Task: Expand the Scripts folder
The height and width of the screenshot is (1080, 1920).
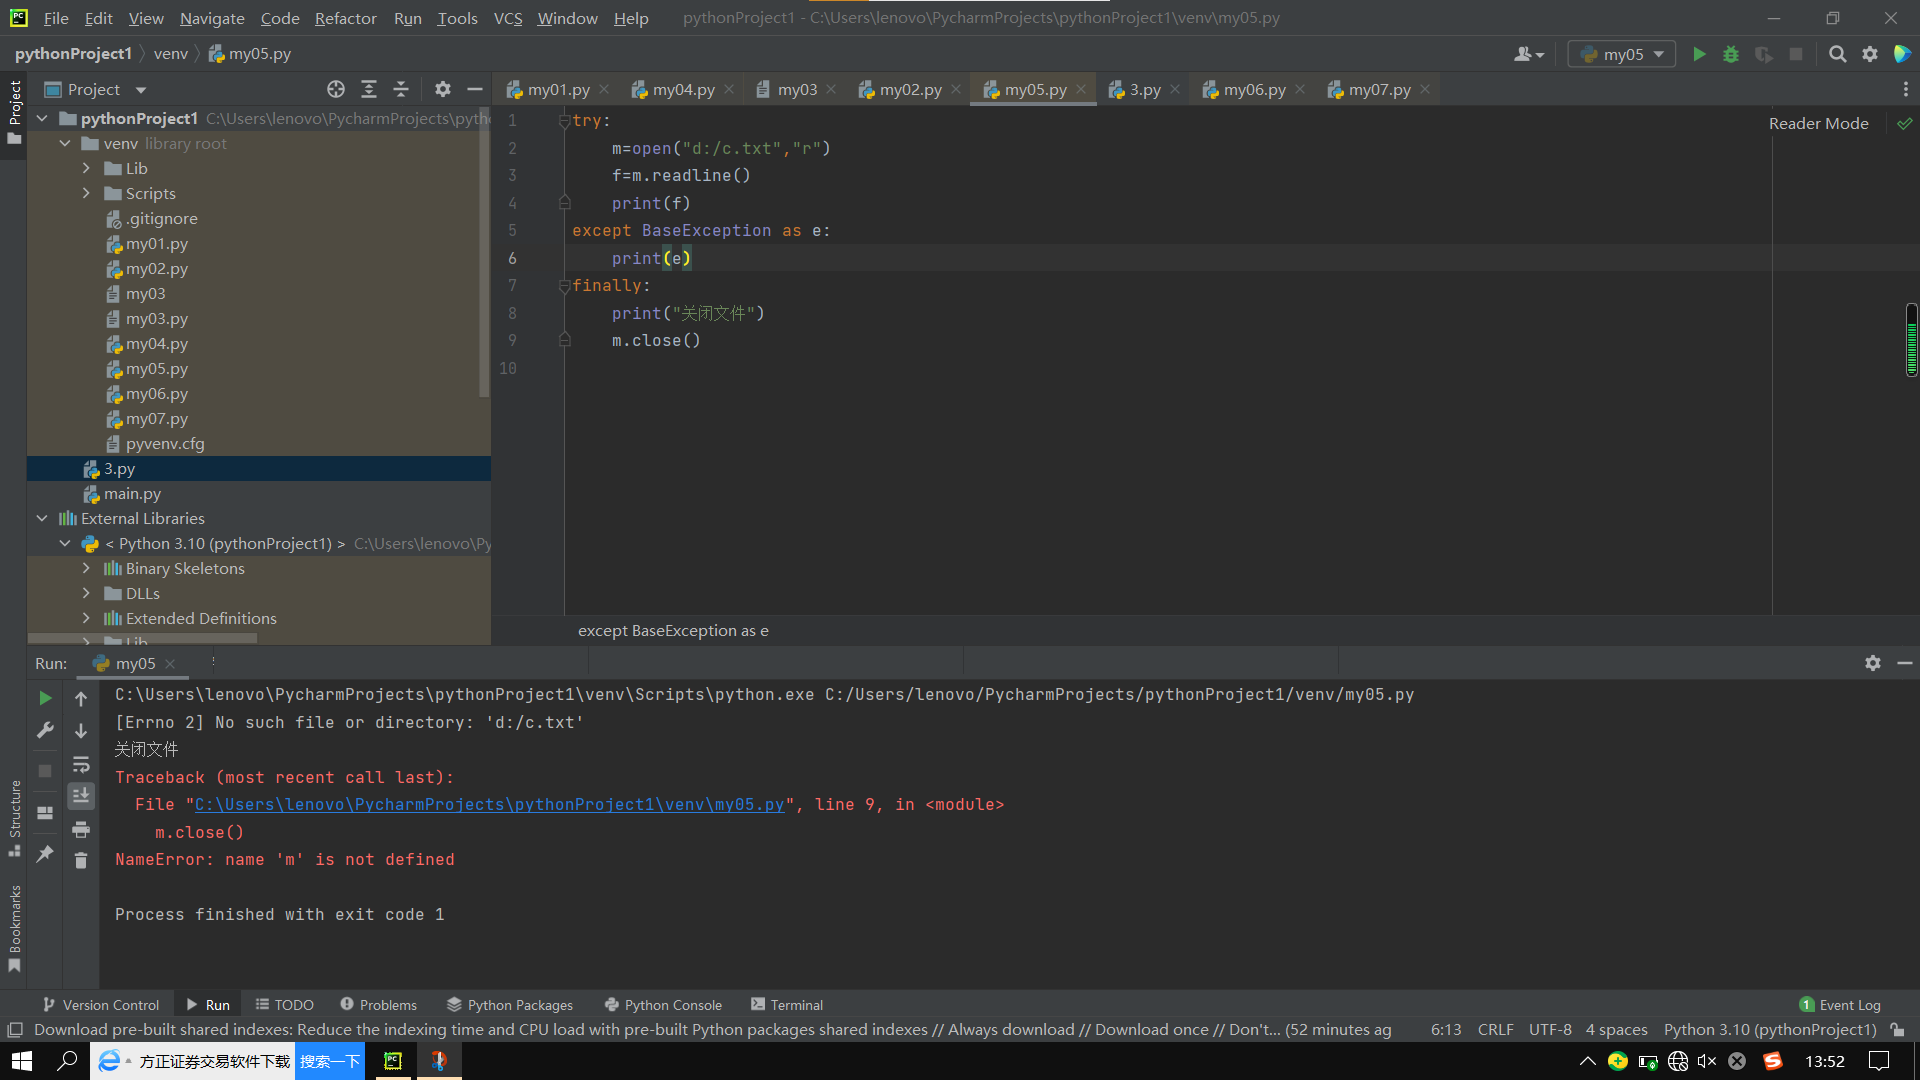Action: [x=86, y=193]
